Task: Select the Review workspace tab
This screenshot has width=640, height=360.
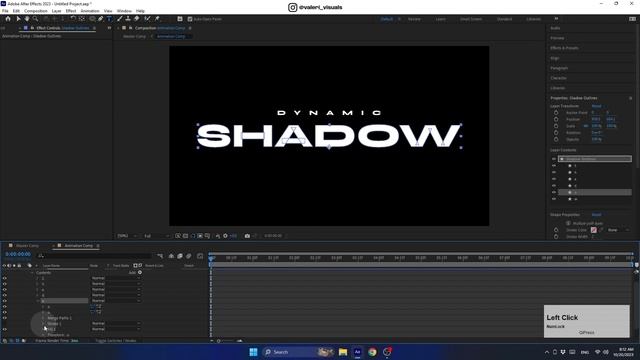Action: [x=414, y=19]
